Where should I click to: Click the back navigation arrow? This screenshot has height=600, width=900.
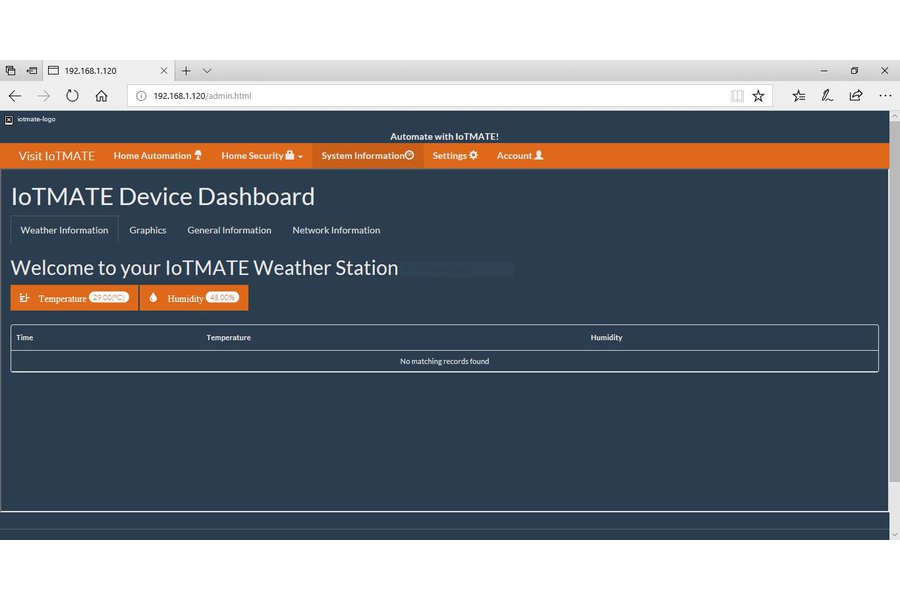point(15,96)
